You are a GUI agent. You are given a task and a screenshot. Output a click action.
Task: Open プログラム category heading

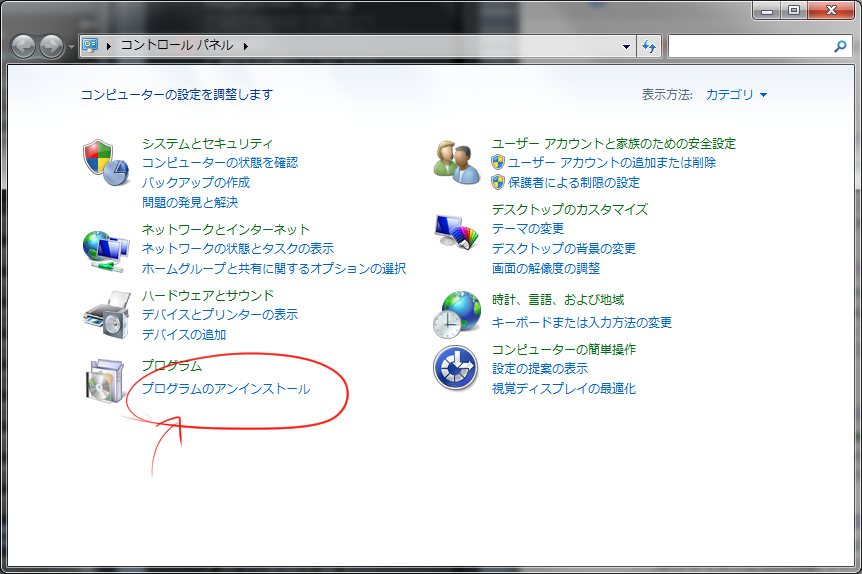(172, 366)
